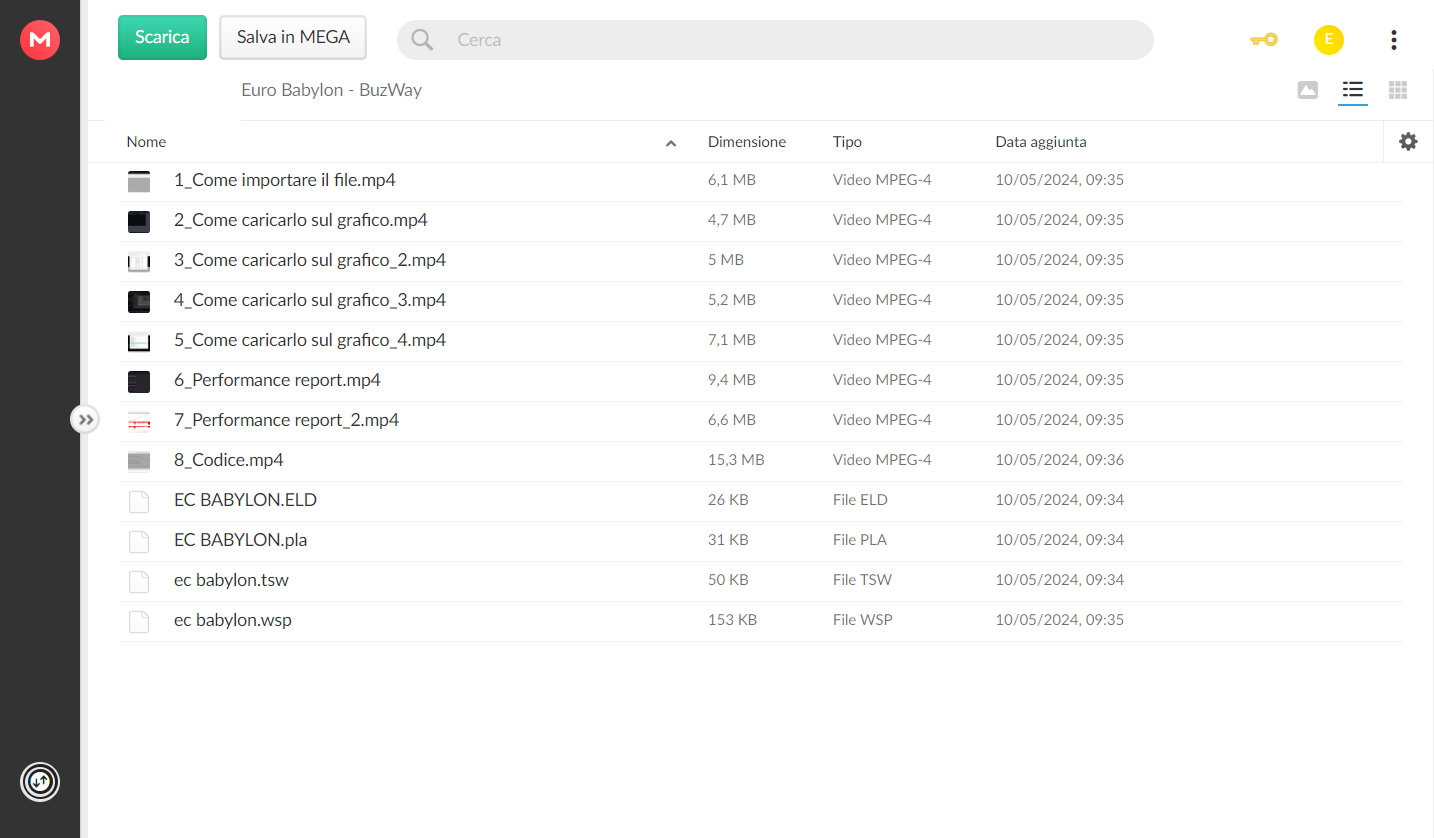Screen dimensions: 1434x838
Task: Click the Salva in MEGA button
Action: [293, 37]
